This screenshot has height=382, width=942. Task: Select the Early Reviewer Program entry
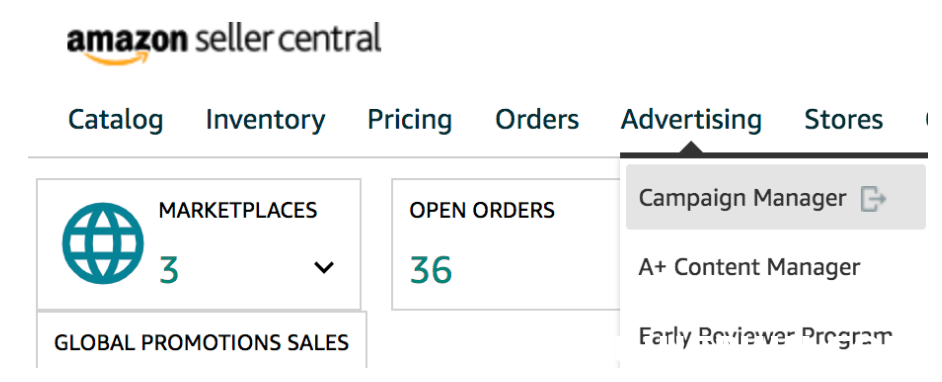(x=765, y=336)
